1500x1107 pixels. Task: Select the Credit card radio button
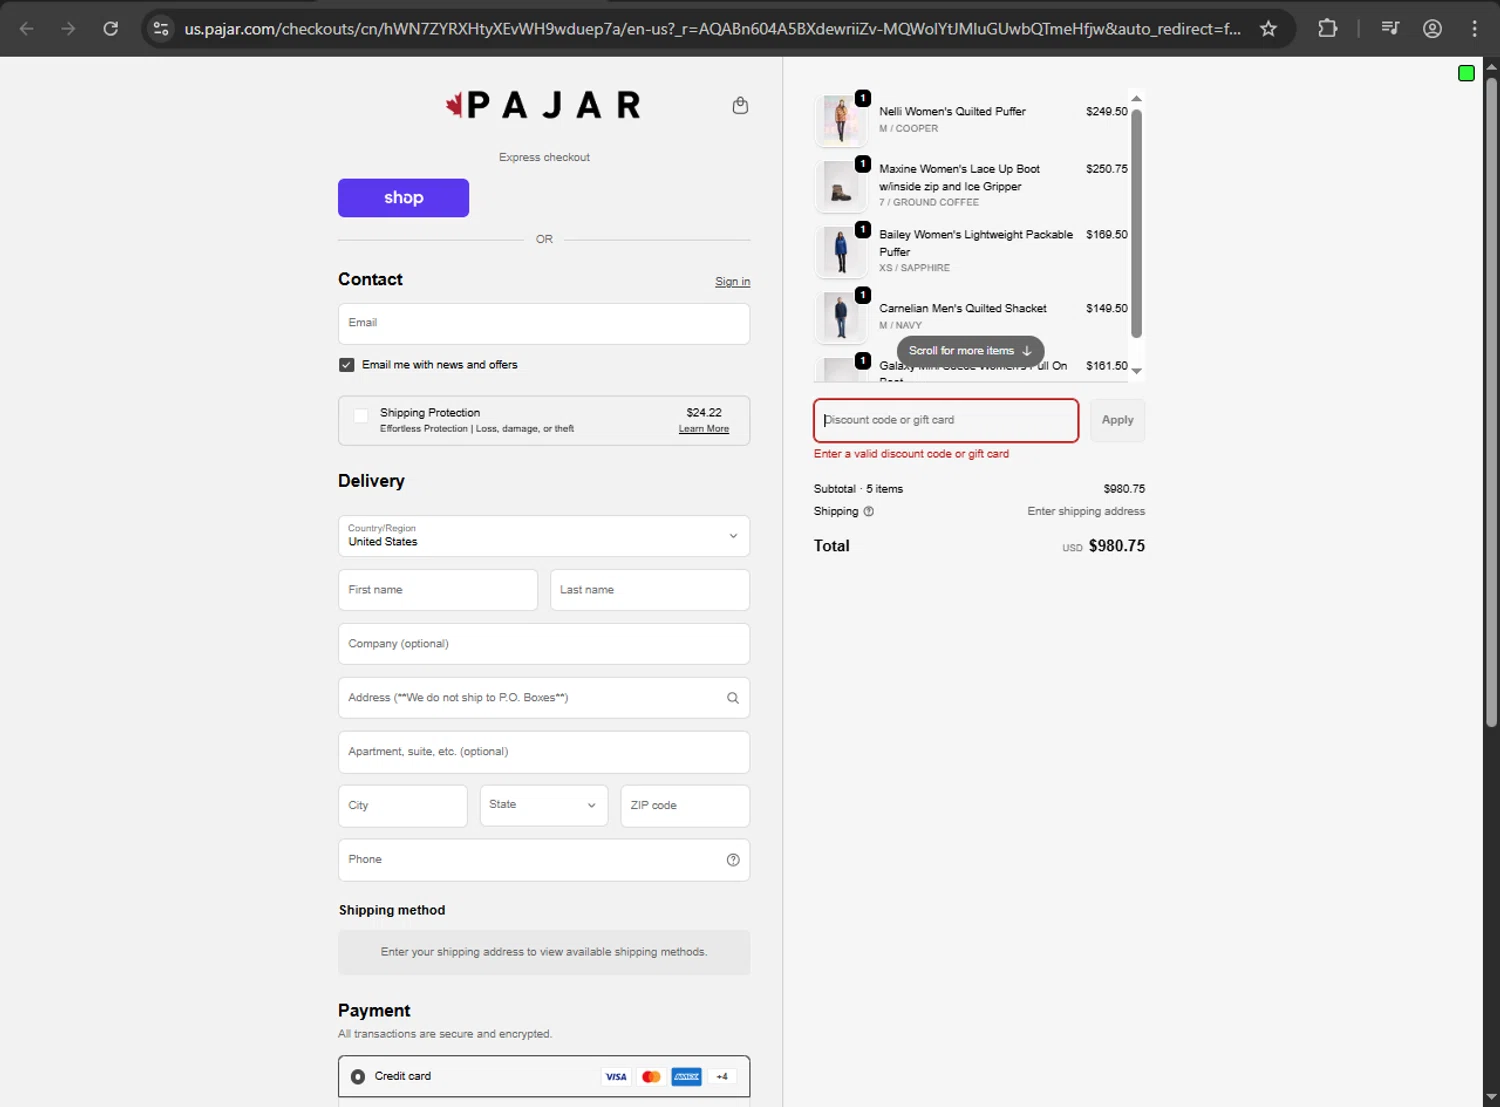[x=358, y=1077]
